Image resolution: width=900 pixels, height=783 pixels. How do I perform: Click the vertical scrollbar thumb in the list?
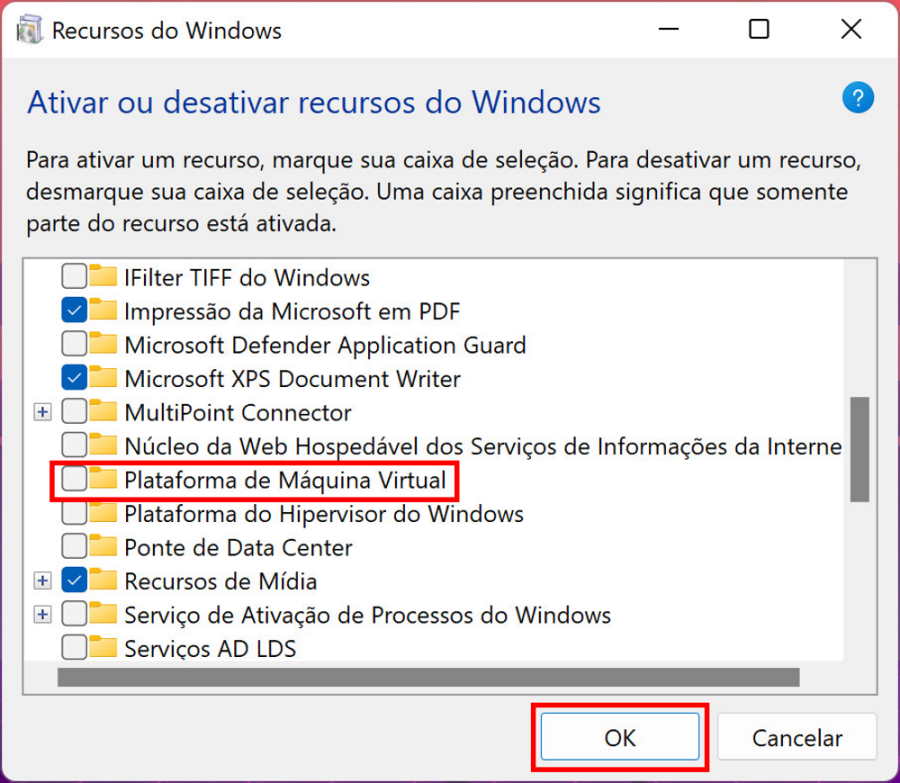pyautogui.click(x=859, y=448)
